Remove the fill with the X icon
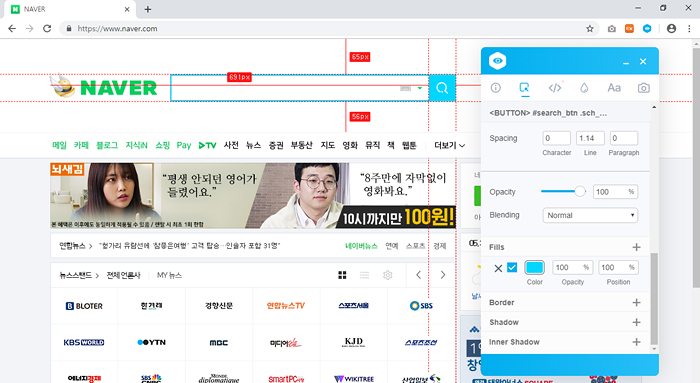Viewport: 700px width, 383px height. click(x=498, y=268)
